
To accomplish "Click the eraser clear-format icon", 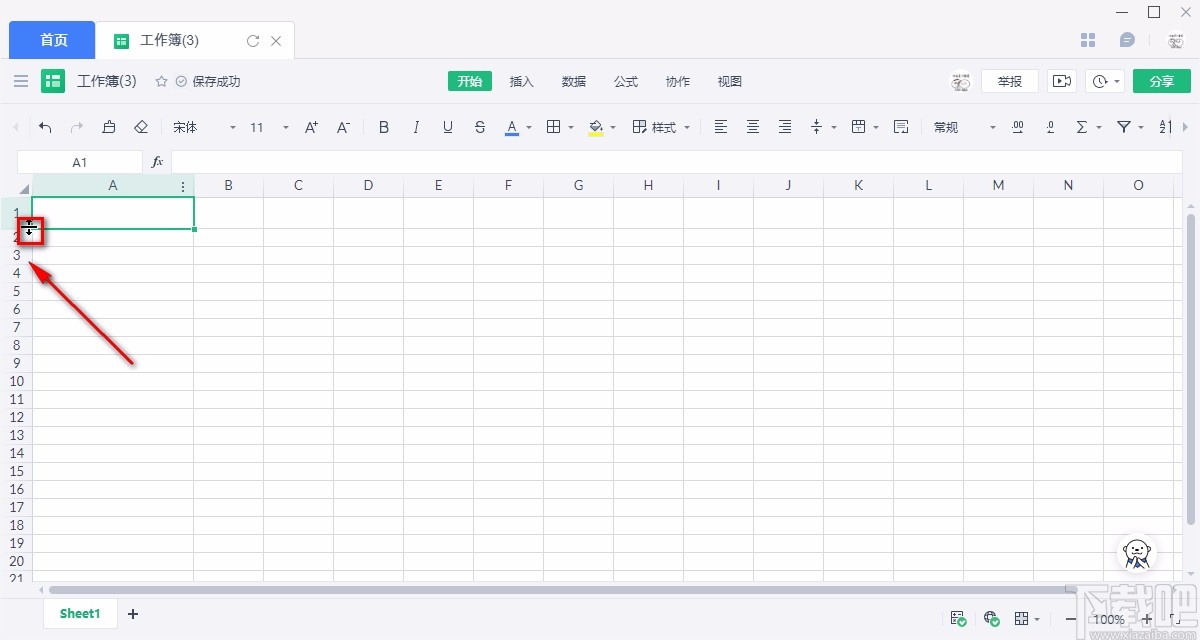I will coord(141,127).
